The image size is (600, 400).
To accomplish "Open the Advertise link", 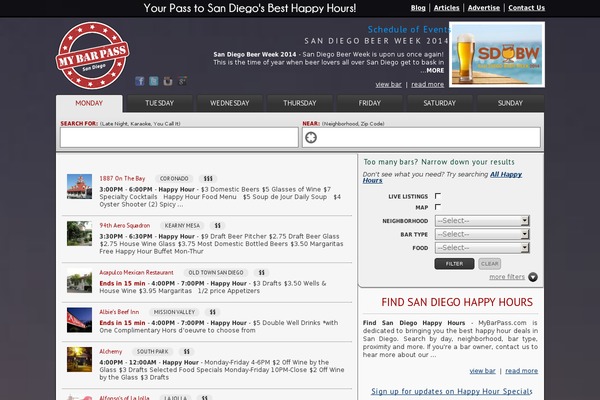I will (x=484, y=8).
